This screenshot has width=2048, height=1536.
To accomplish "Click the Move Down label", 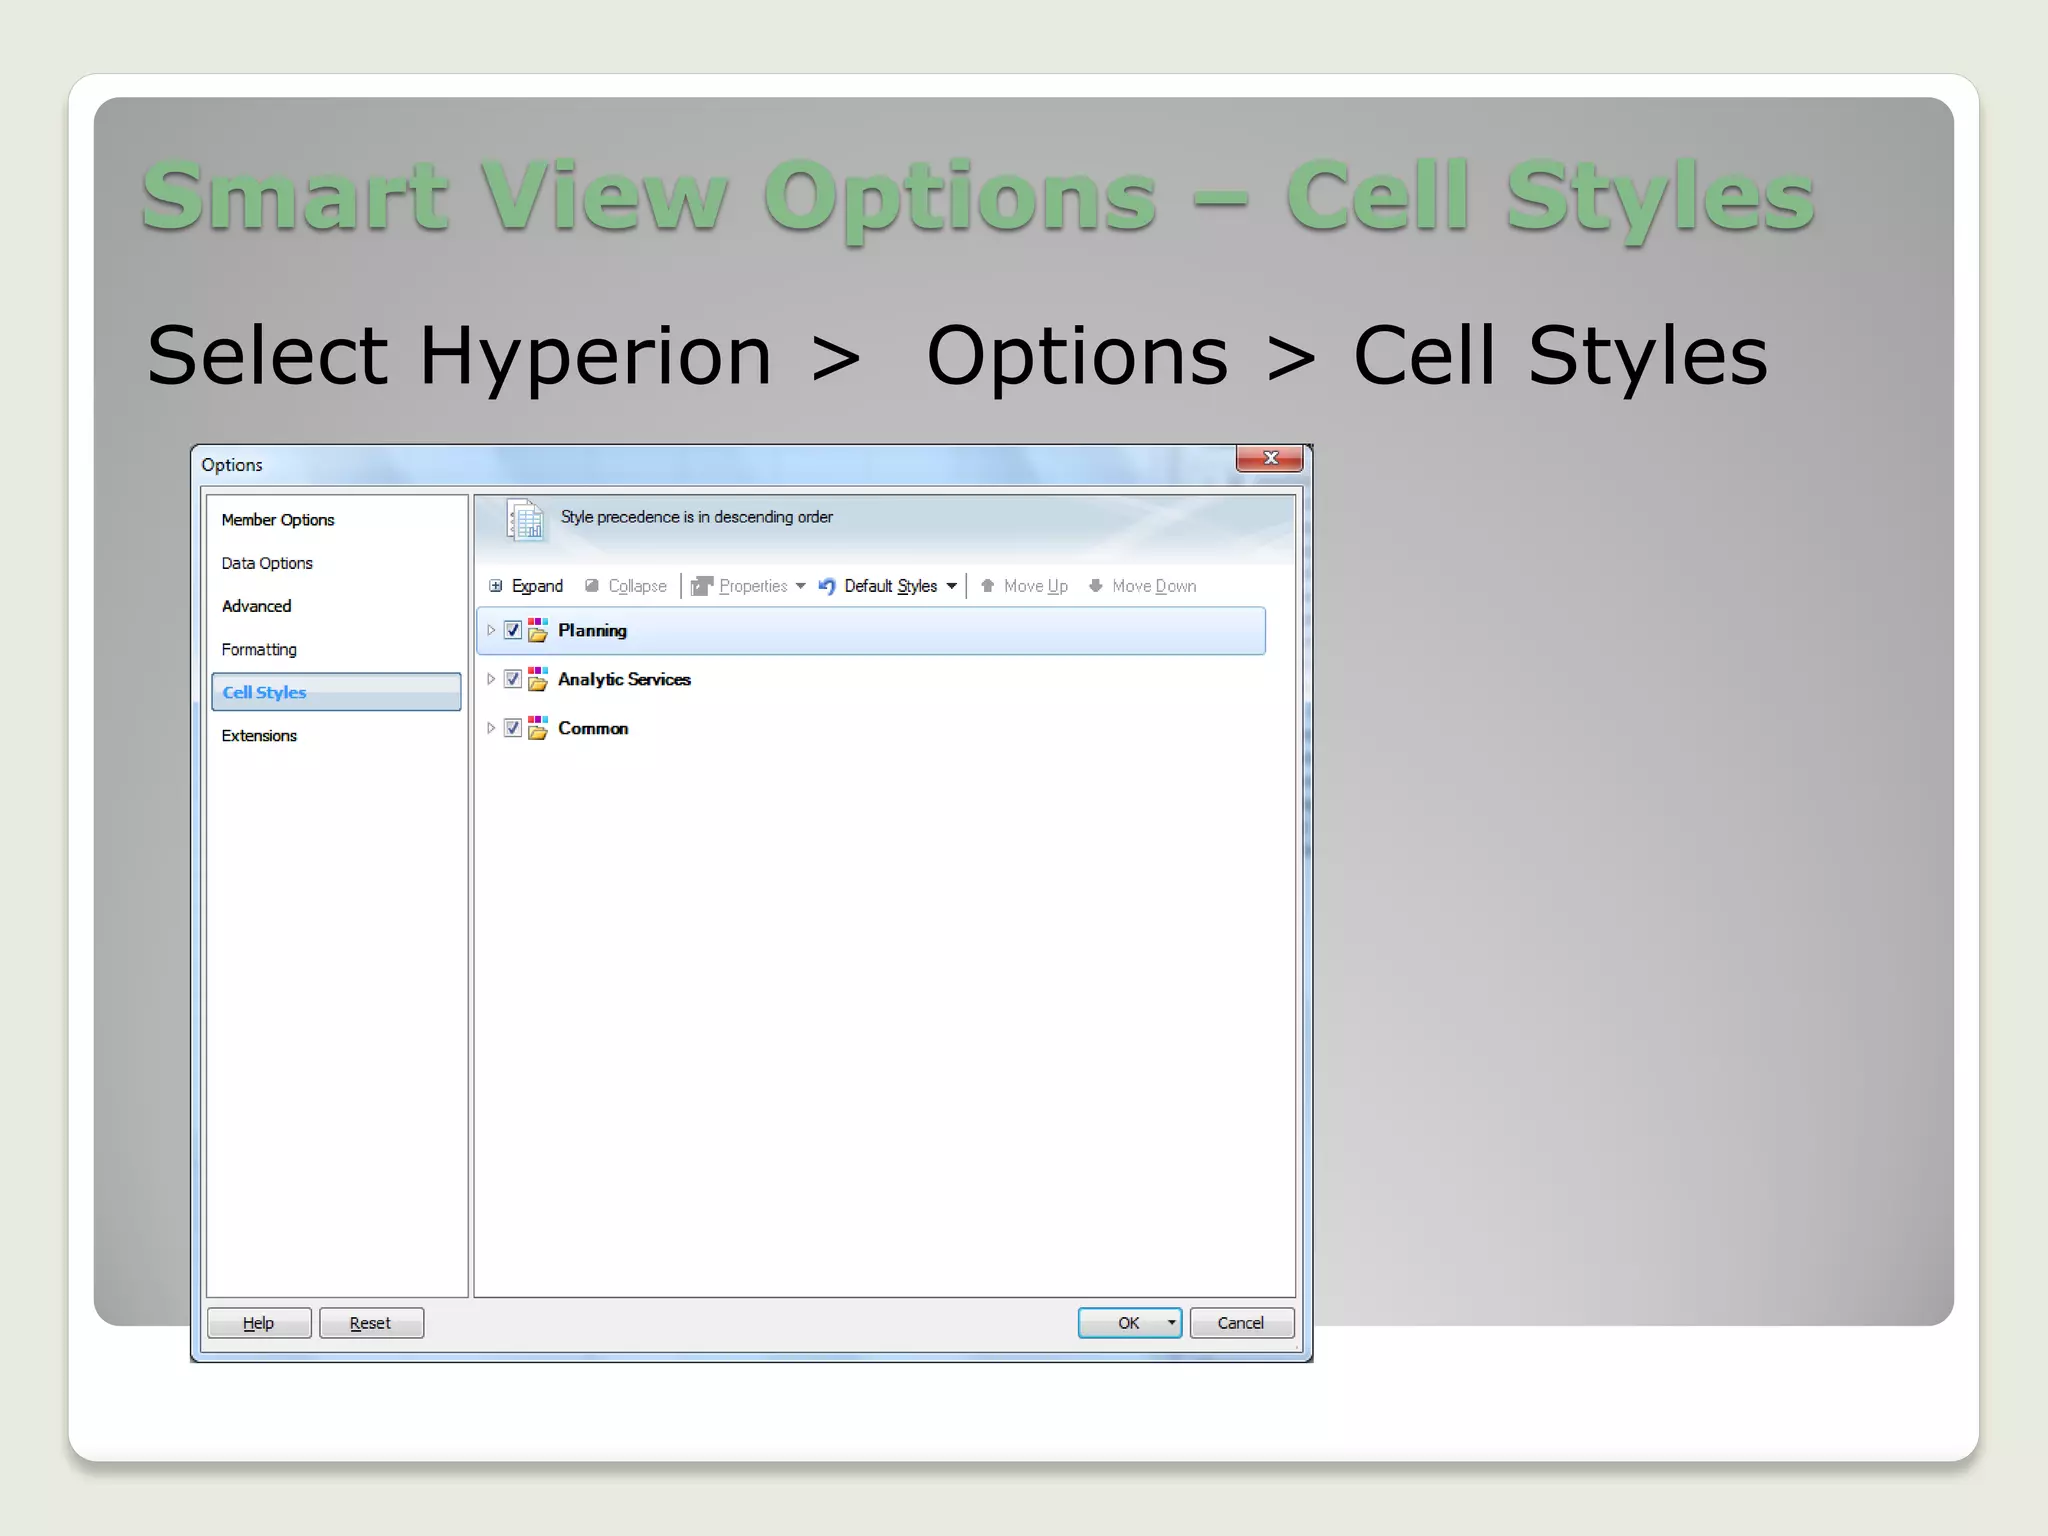I will [1154, 586].
